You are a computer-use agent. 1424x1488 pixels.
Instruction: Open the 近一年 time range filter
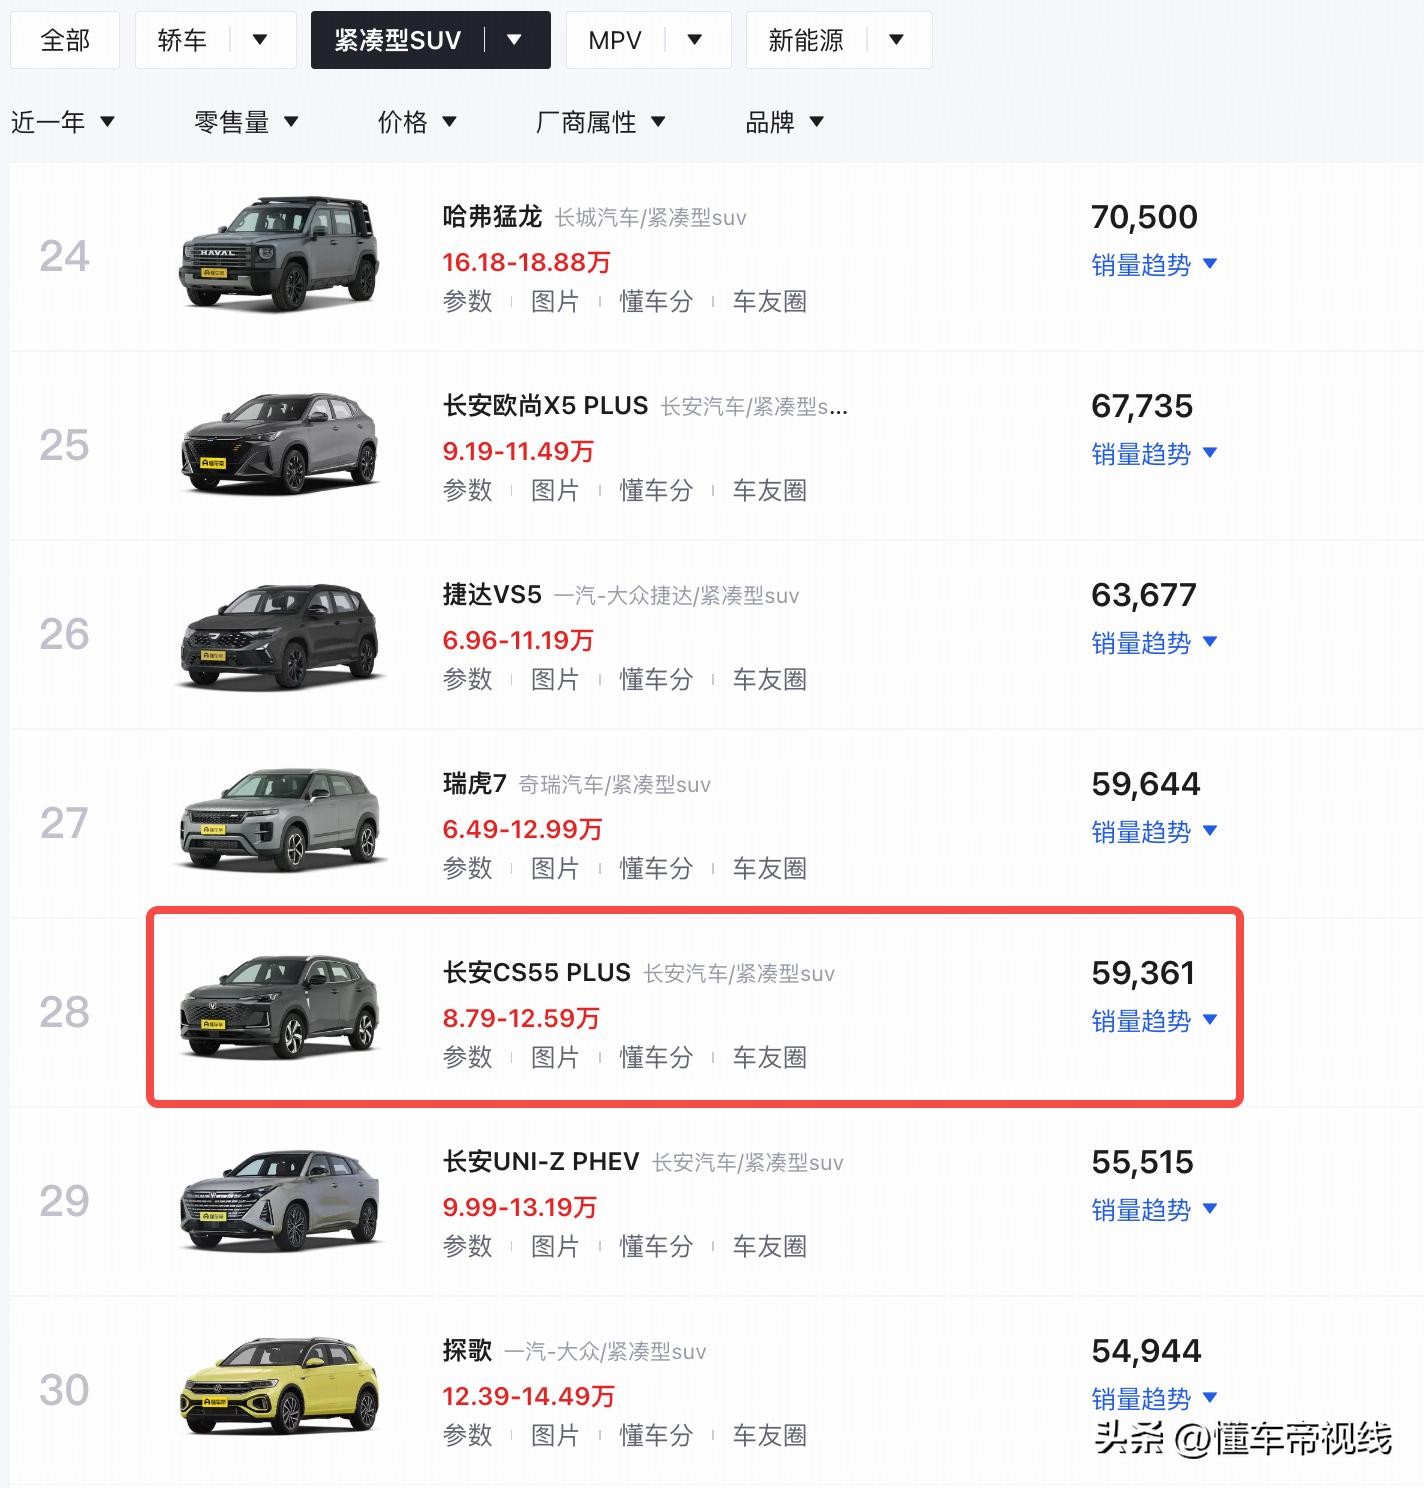click(63, 122)
